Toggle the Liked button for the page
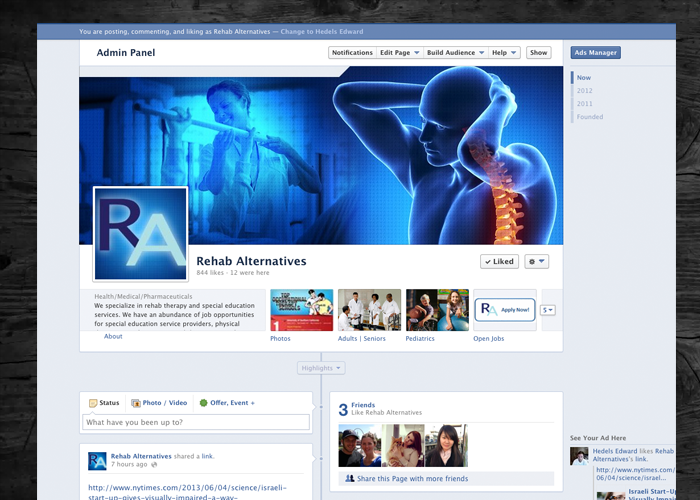This screenshot has height=500, width=700. pyautogui.click(x=499, y=262)
